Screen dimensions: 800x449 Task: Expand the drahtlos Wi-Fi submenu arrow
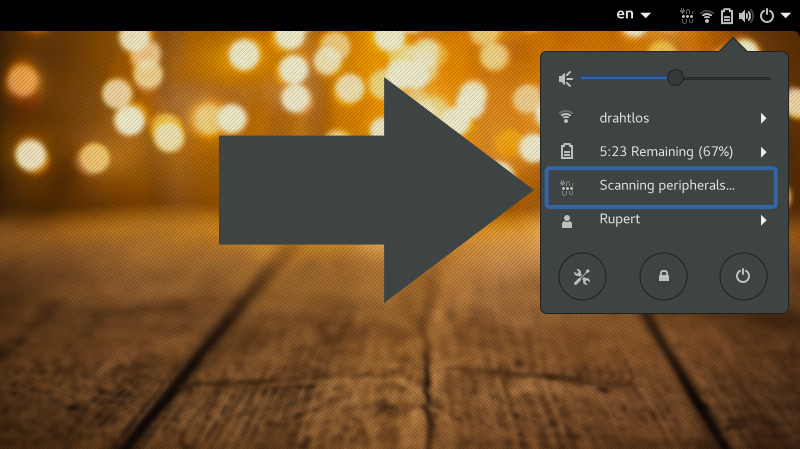(763, 118)
